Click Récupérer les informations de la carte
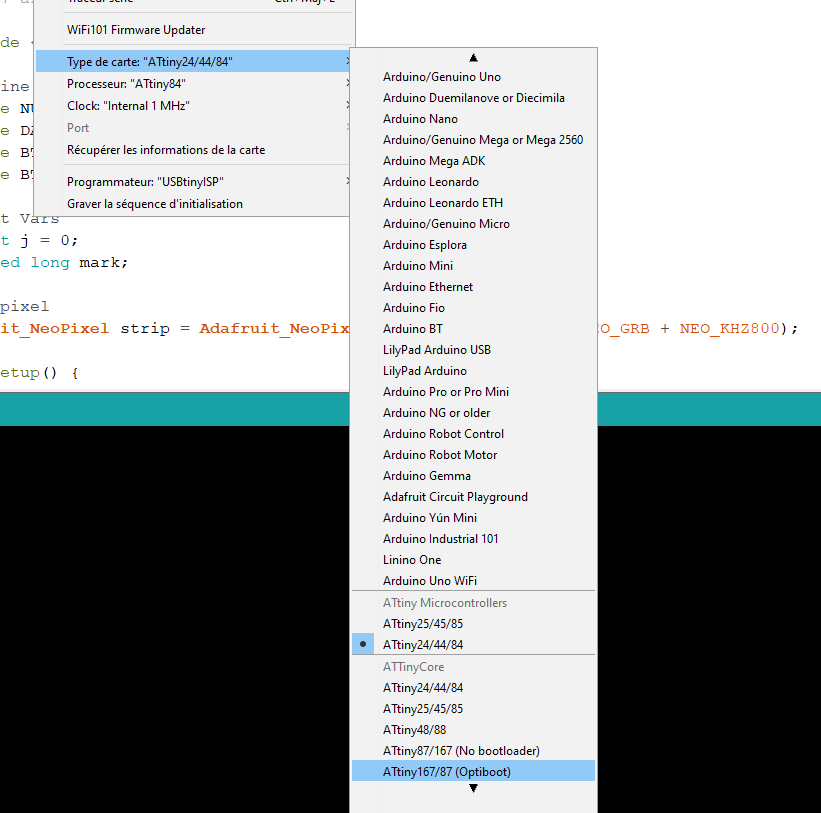Viewport: 821px width, 813px height. coord(193,150)
